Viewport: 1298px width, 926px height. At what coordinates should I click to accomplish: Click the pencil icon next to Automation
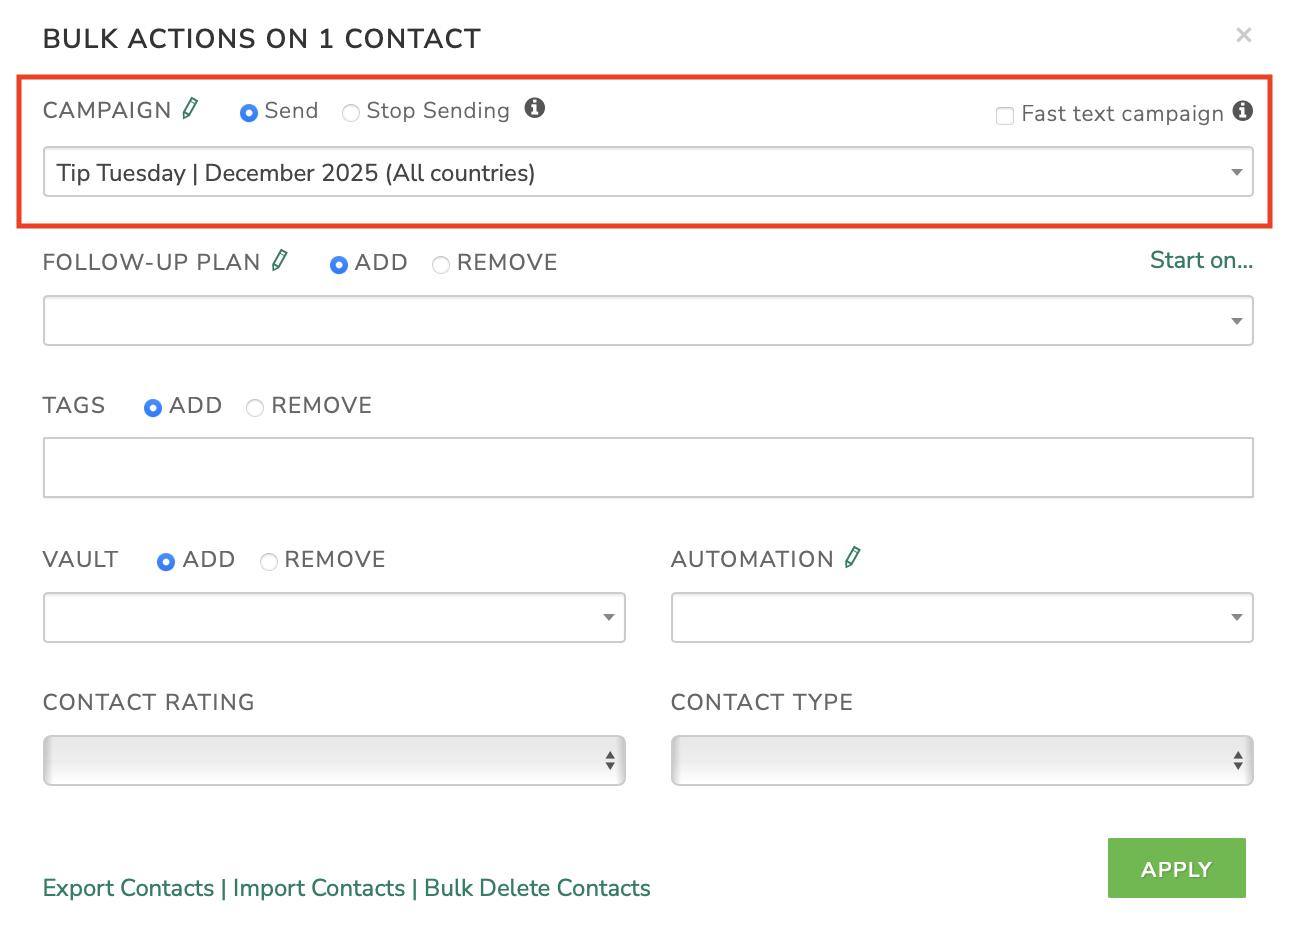[x=852, y=558]
